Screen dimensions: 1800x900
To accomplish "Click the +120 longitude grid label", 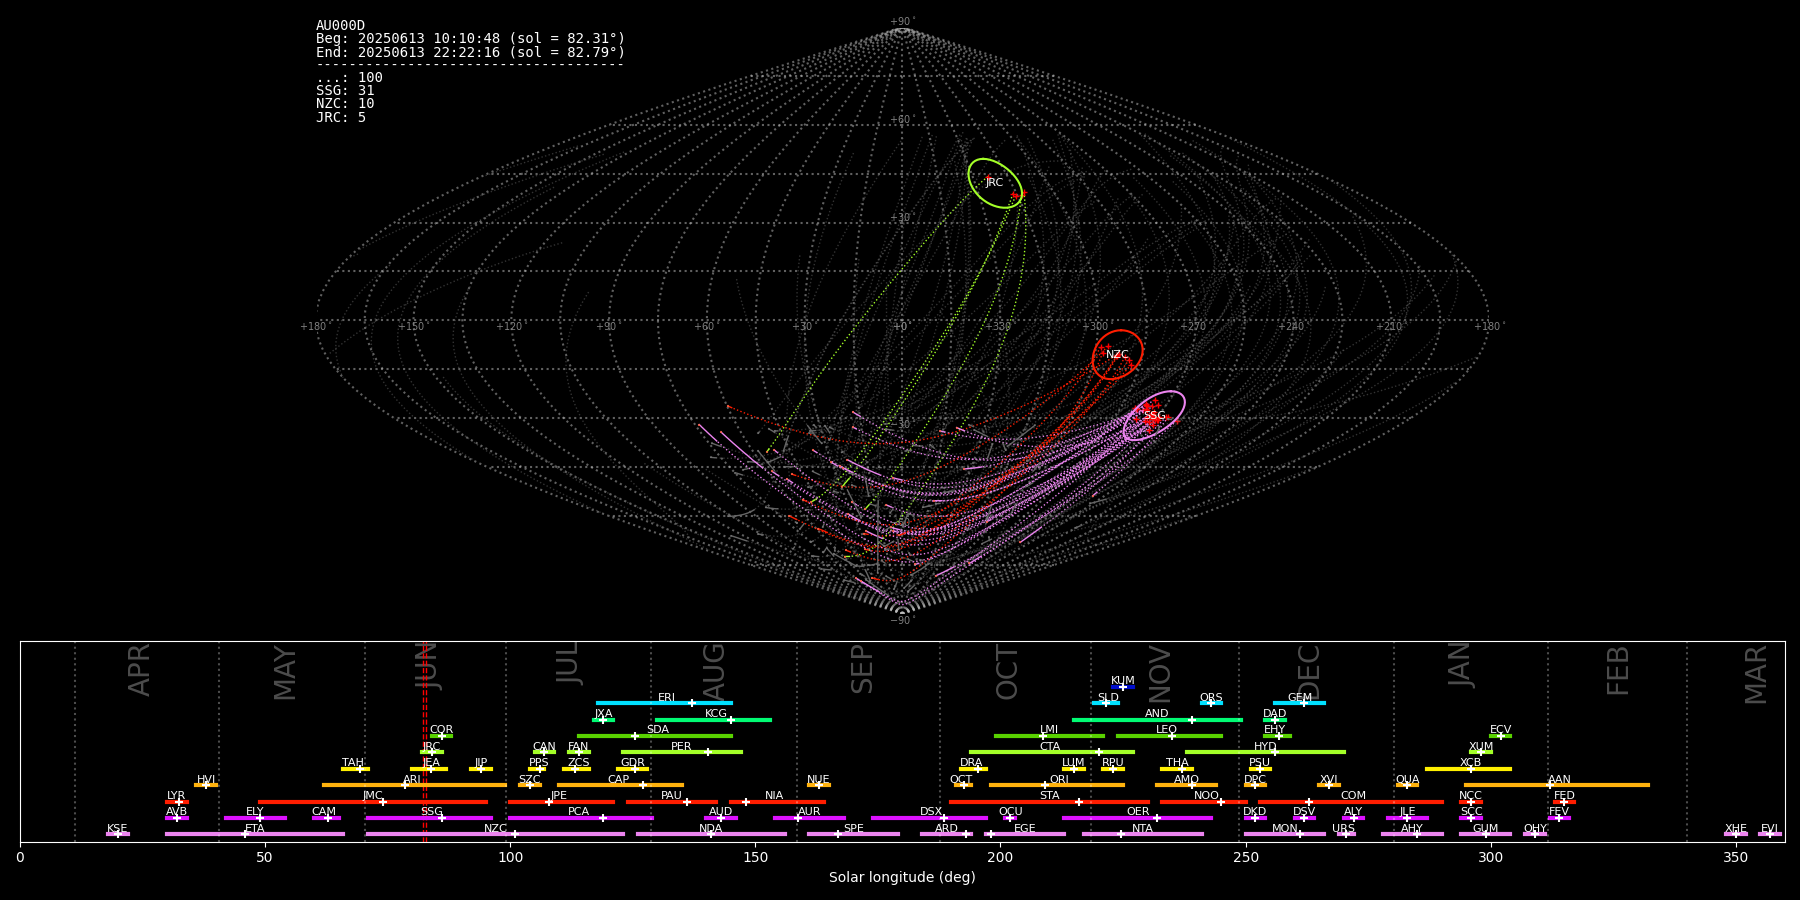I will 509,327.
